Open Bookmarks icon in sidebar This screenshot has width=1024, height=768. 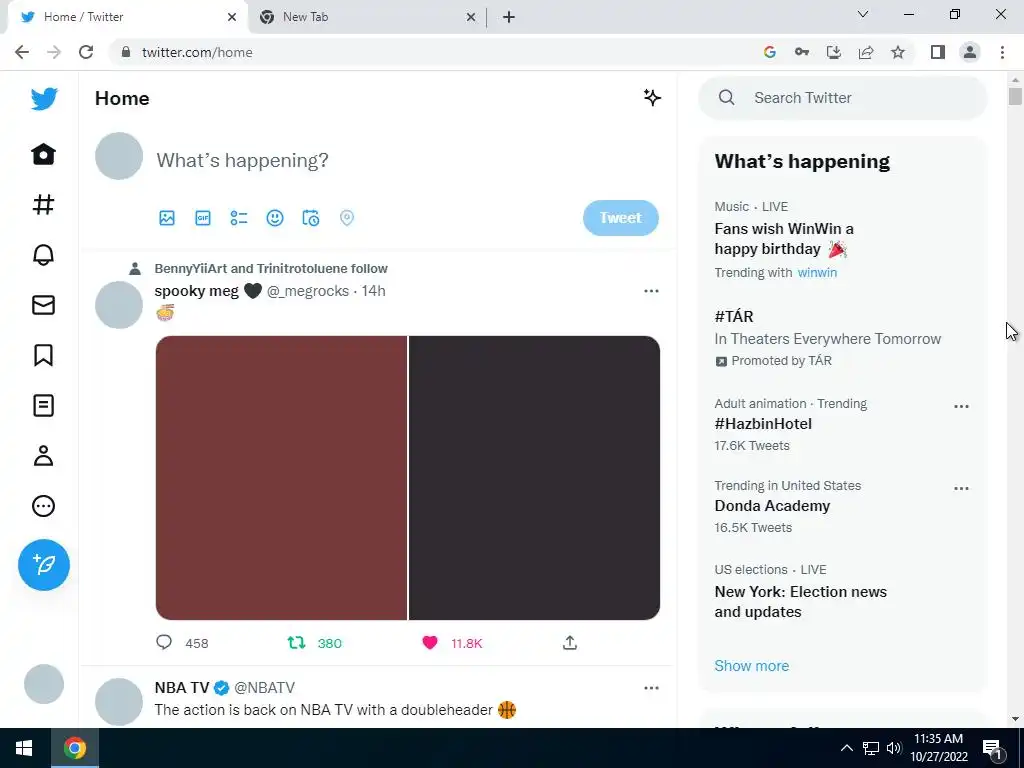(44, 355)
